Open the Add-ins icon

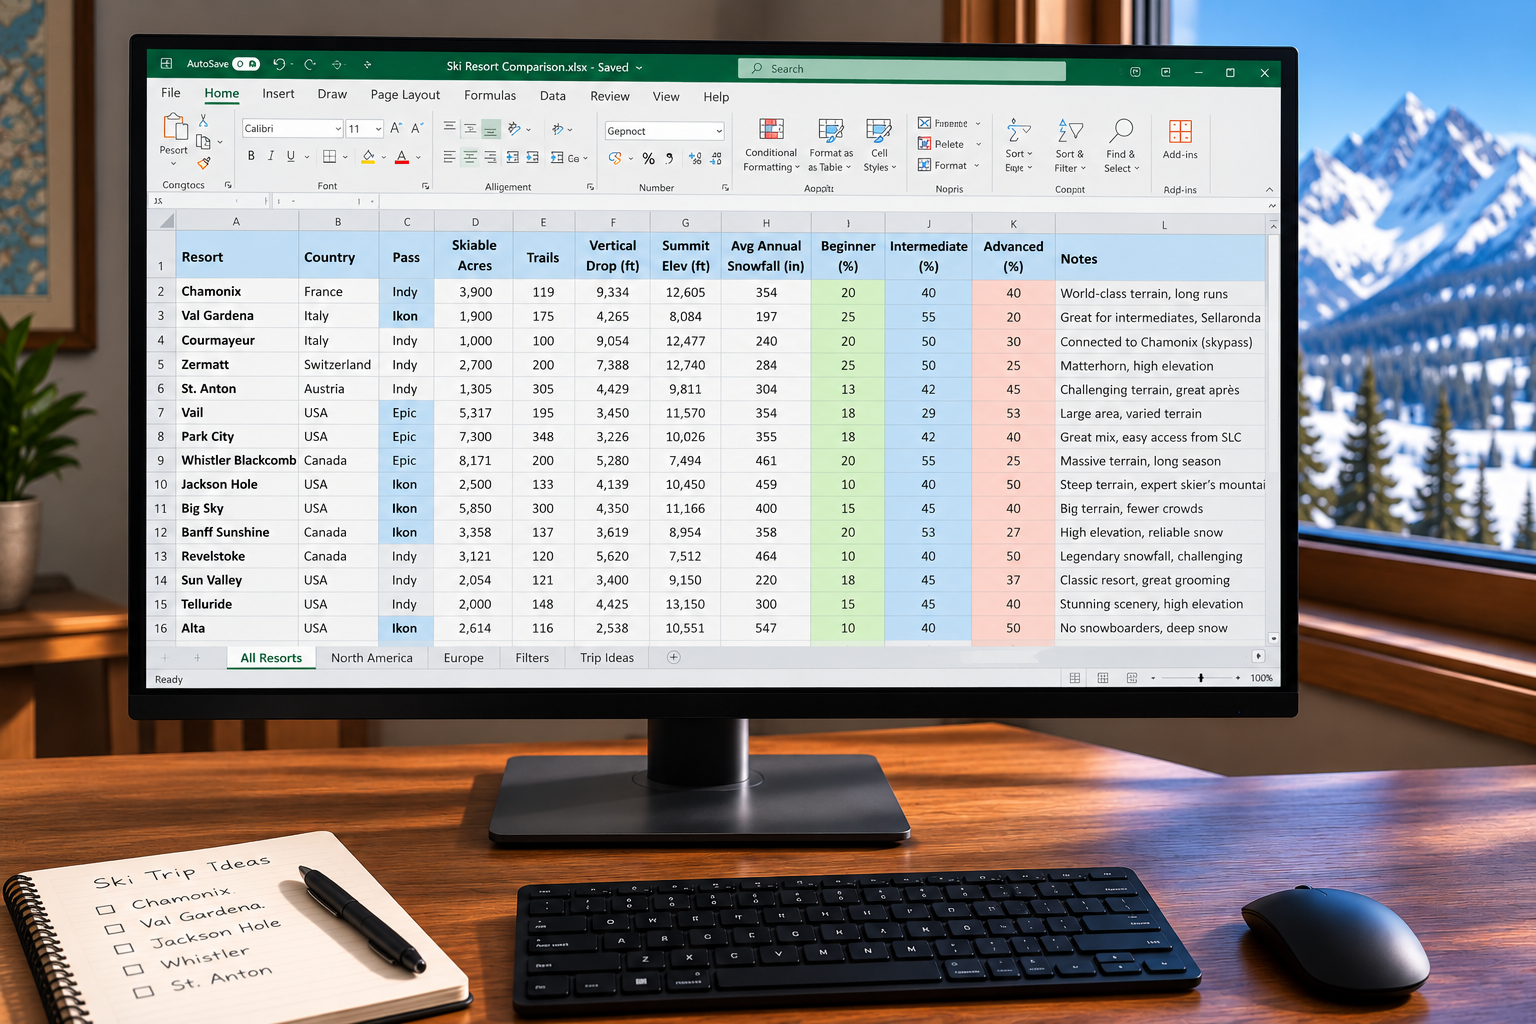pyautogui.click(x=1180, y=131)
